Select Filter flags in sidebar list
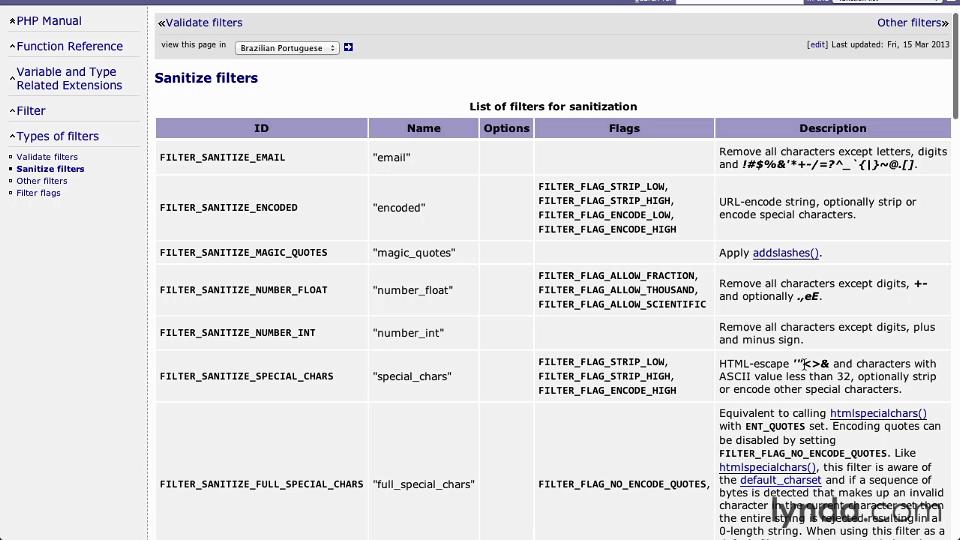Viewport: 960px width, 540px height. (x=38, y=193)
